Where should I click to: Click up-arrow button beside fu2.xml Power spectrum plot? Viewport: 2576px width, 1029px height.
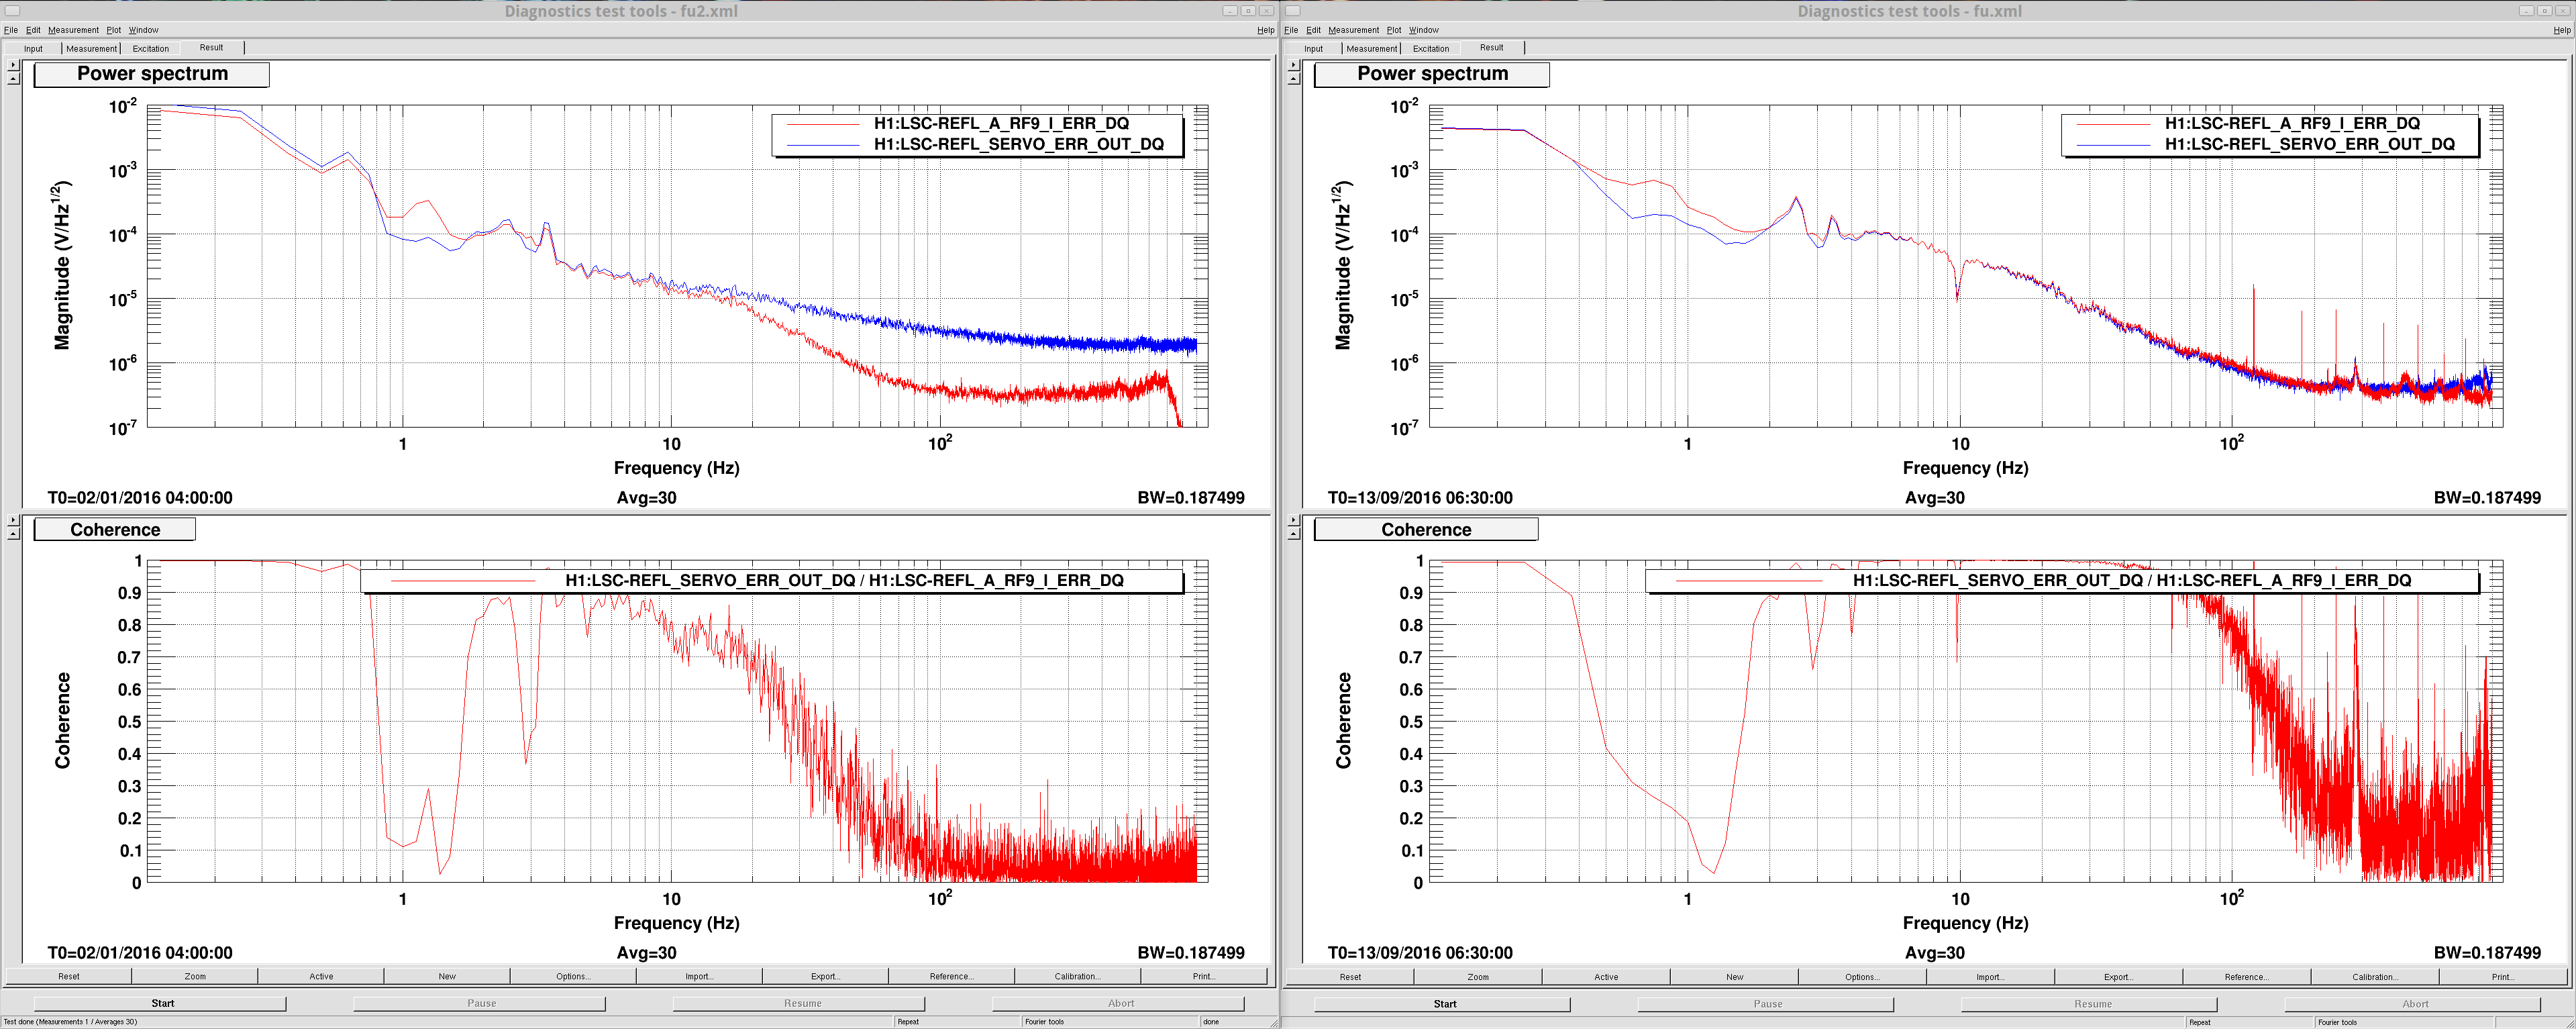coord(13,78)
